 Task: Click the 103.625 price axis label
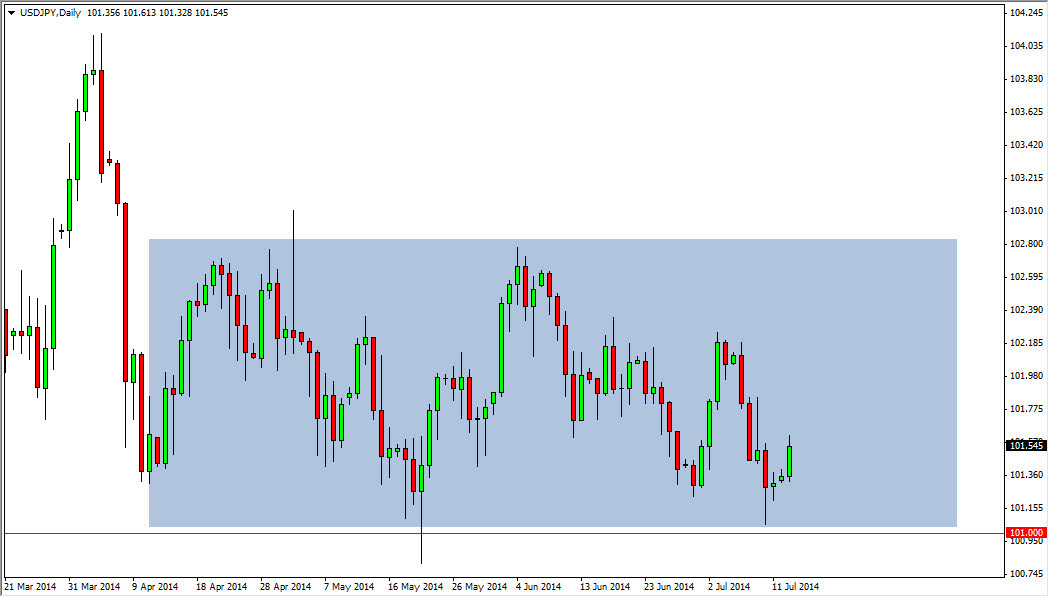[1026, 111]
